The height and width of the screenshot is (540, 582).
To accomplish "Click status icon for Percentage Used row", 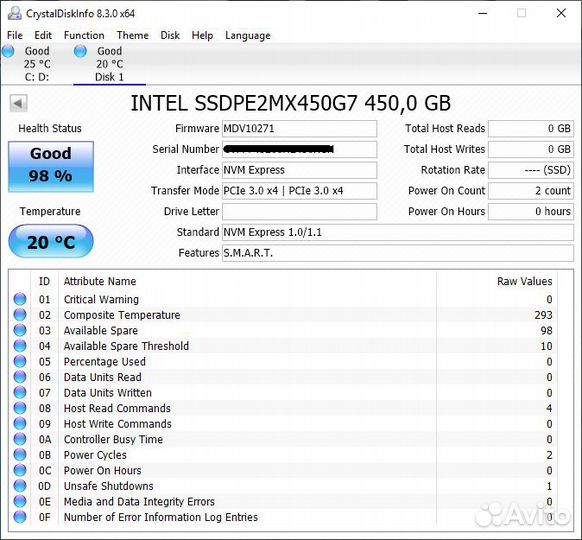I will pos(20,361).
